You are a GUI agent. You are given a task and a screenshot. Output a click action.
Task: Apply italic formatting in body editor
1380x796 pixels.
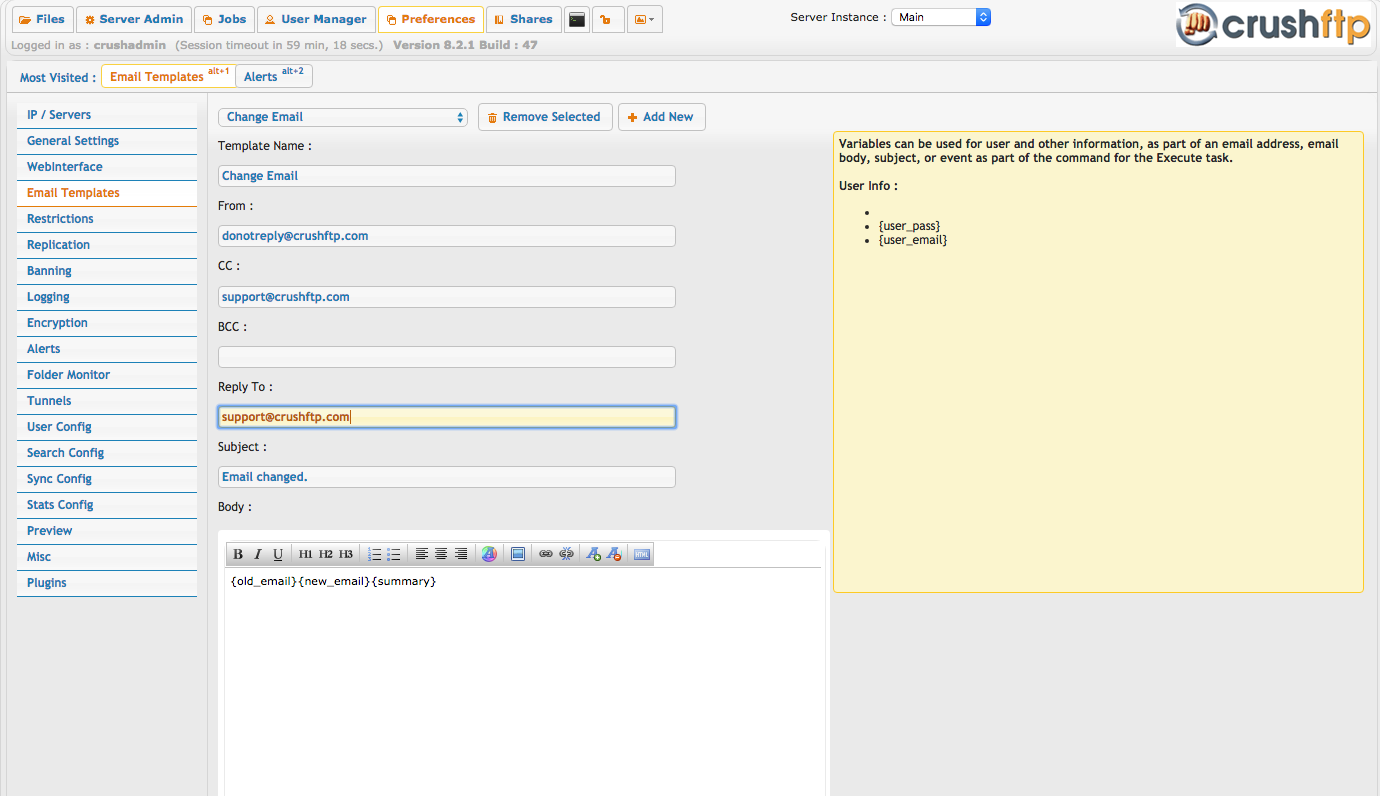tap(257, 554)
